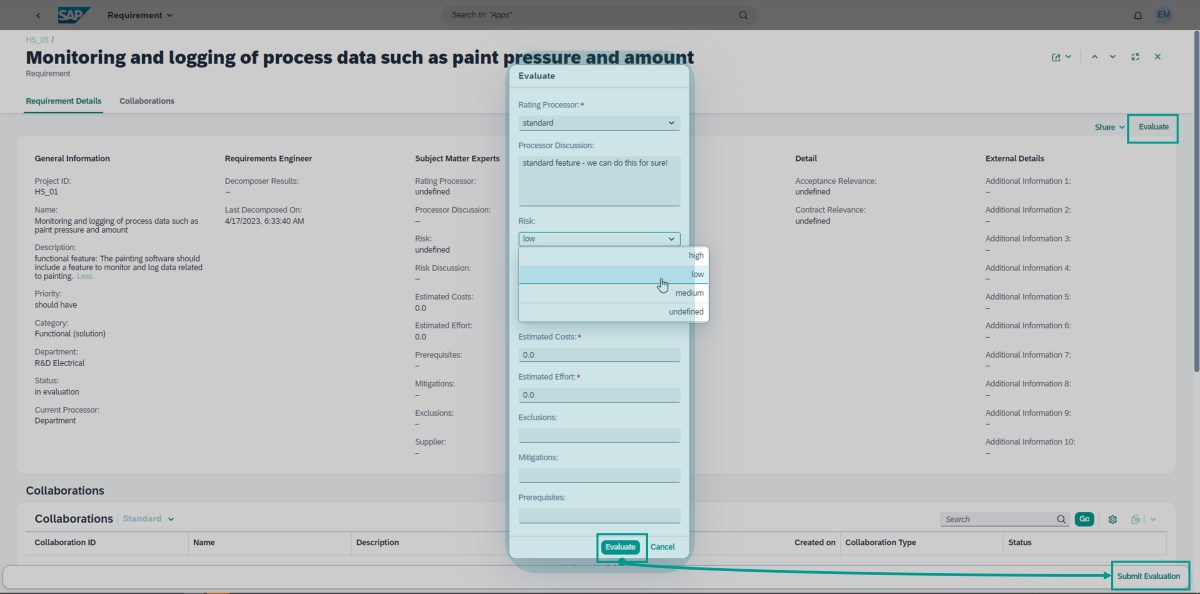Click the Prerequisites input field in dialog
The width and height of the screenshot is (1200, 594).
coord(599,515)
